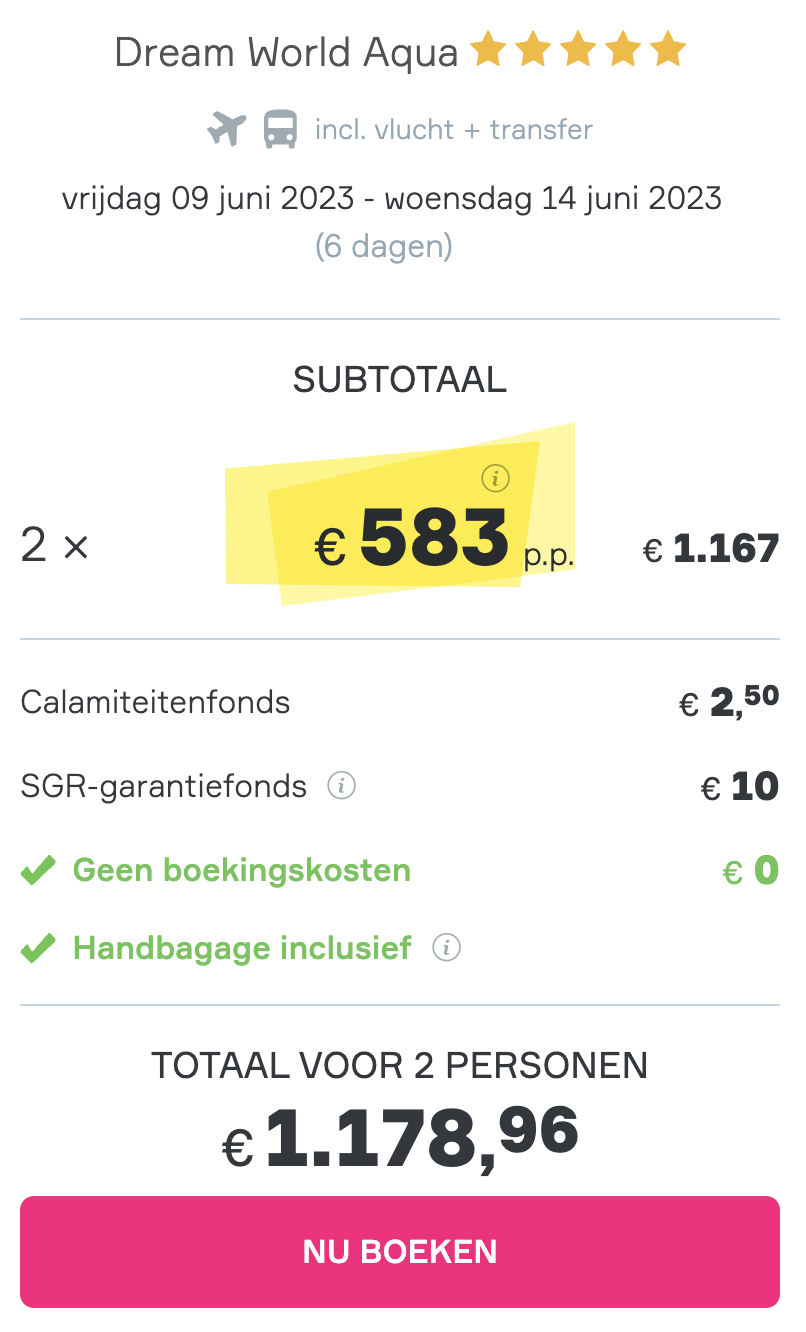Open Handbagage inclusief info icon
Screen dimensions: 806x1332
[x=446, y=948]
